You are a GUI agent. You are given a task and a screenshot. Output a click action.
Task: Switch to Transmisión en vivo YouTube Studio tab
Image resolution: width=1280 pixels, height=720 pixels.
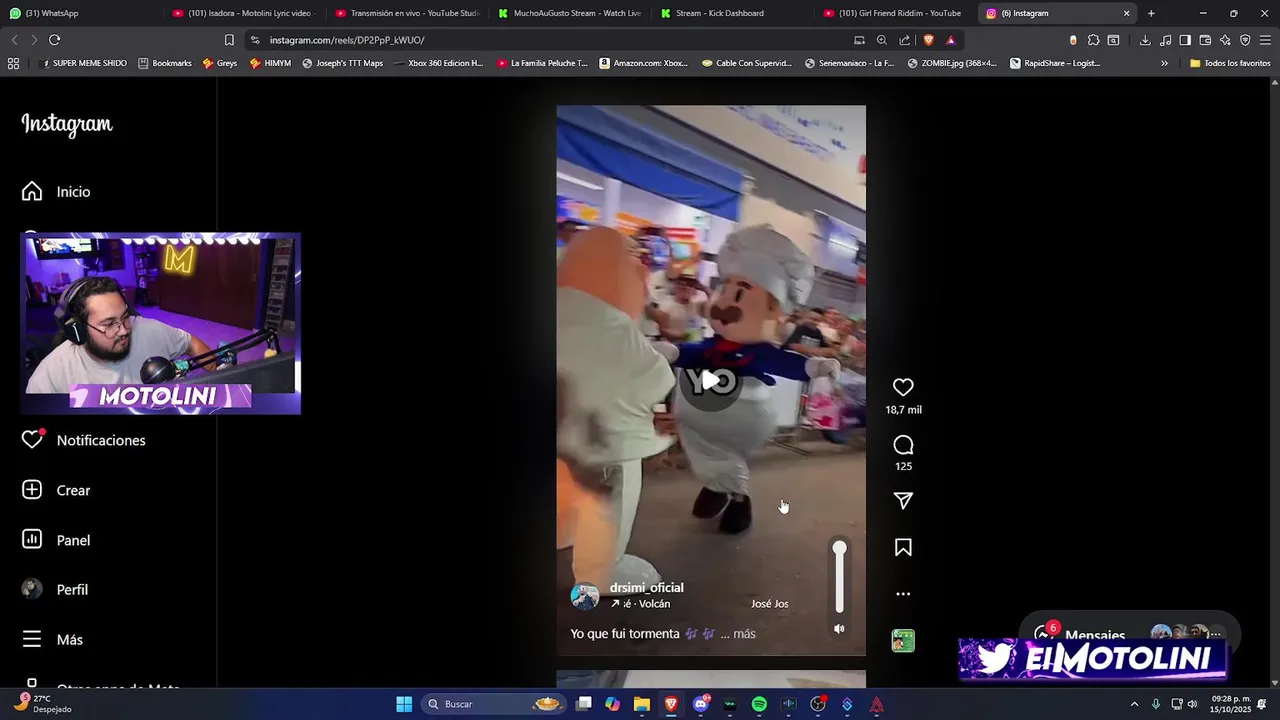coord(406,13)
